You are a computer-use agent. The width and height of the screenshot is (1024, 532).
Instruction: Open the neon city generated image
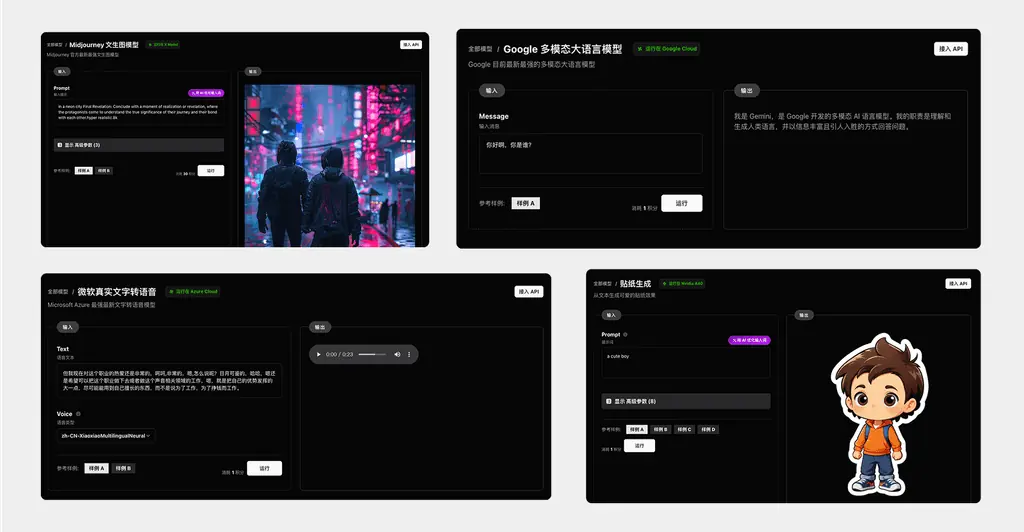(330, 165)
